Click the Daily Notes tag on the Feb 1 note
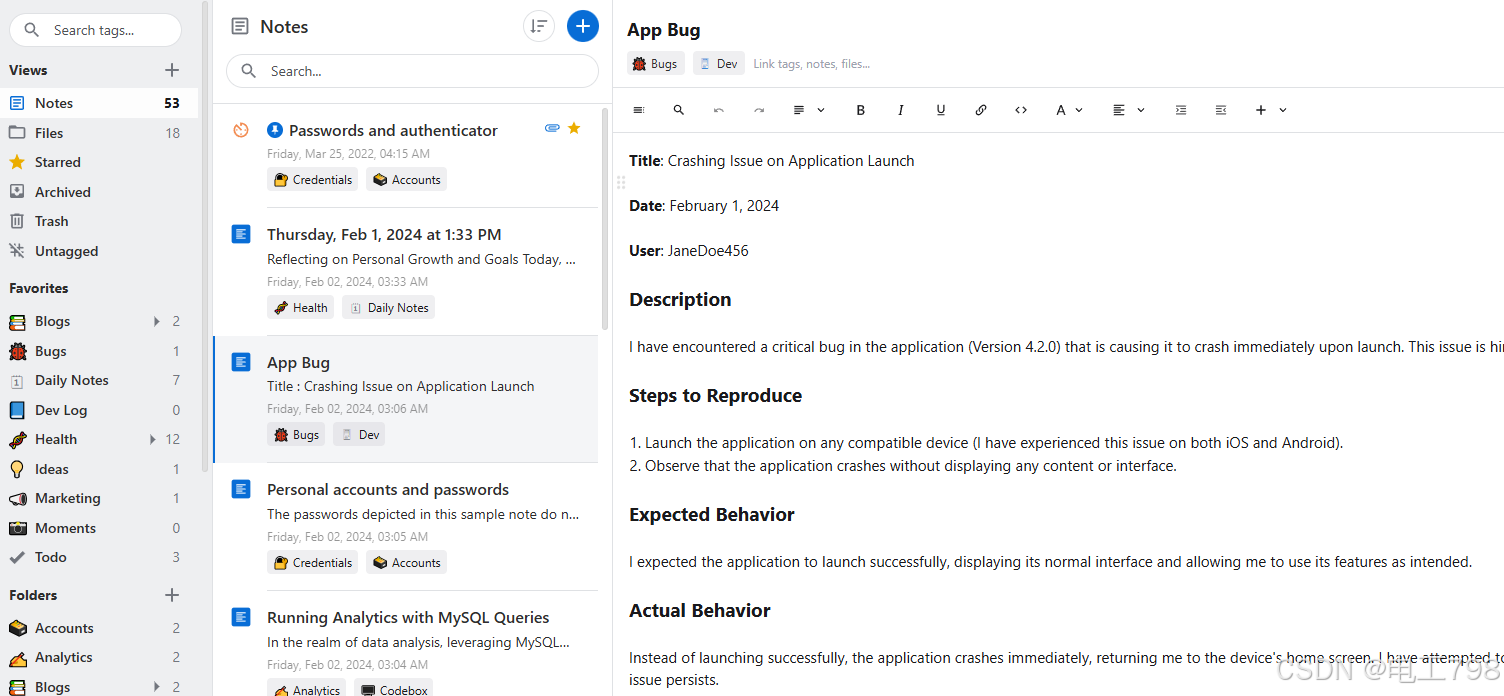The image size is (1504, 696). click(388, 308)
